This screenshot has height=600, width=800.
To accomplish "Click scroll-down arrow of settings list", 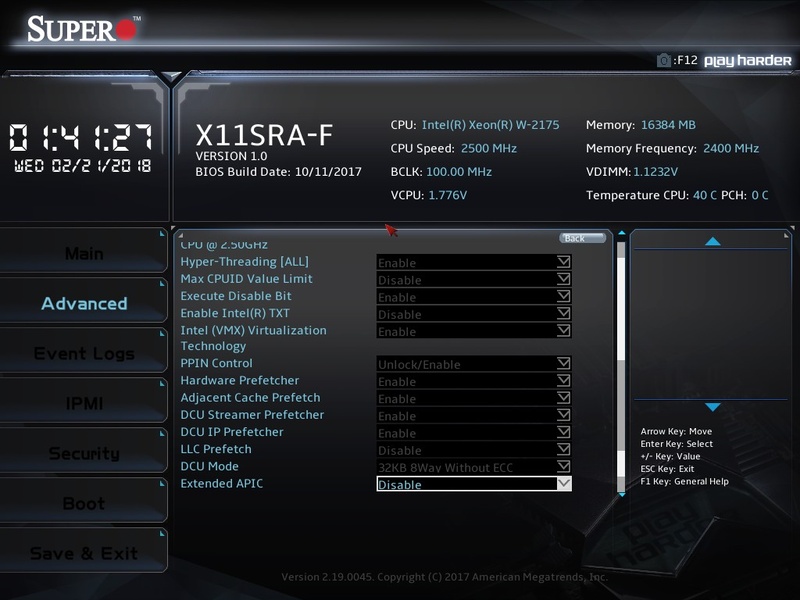I will point(621,494).
